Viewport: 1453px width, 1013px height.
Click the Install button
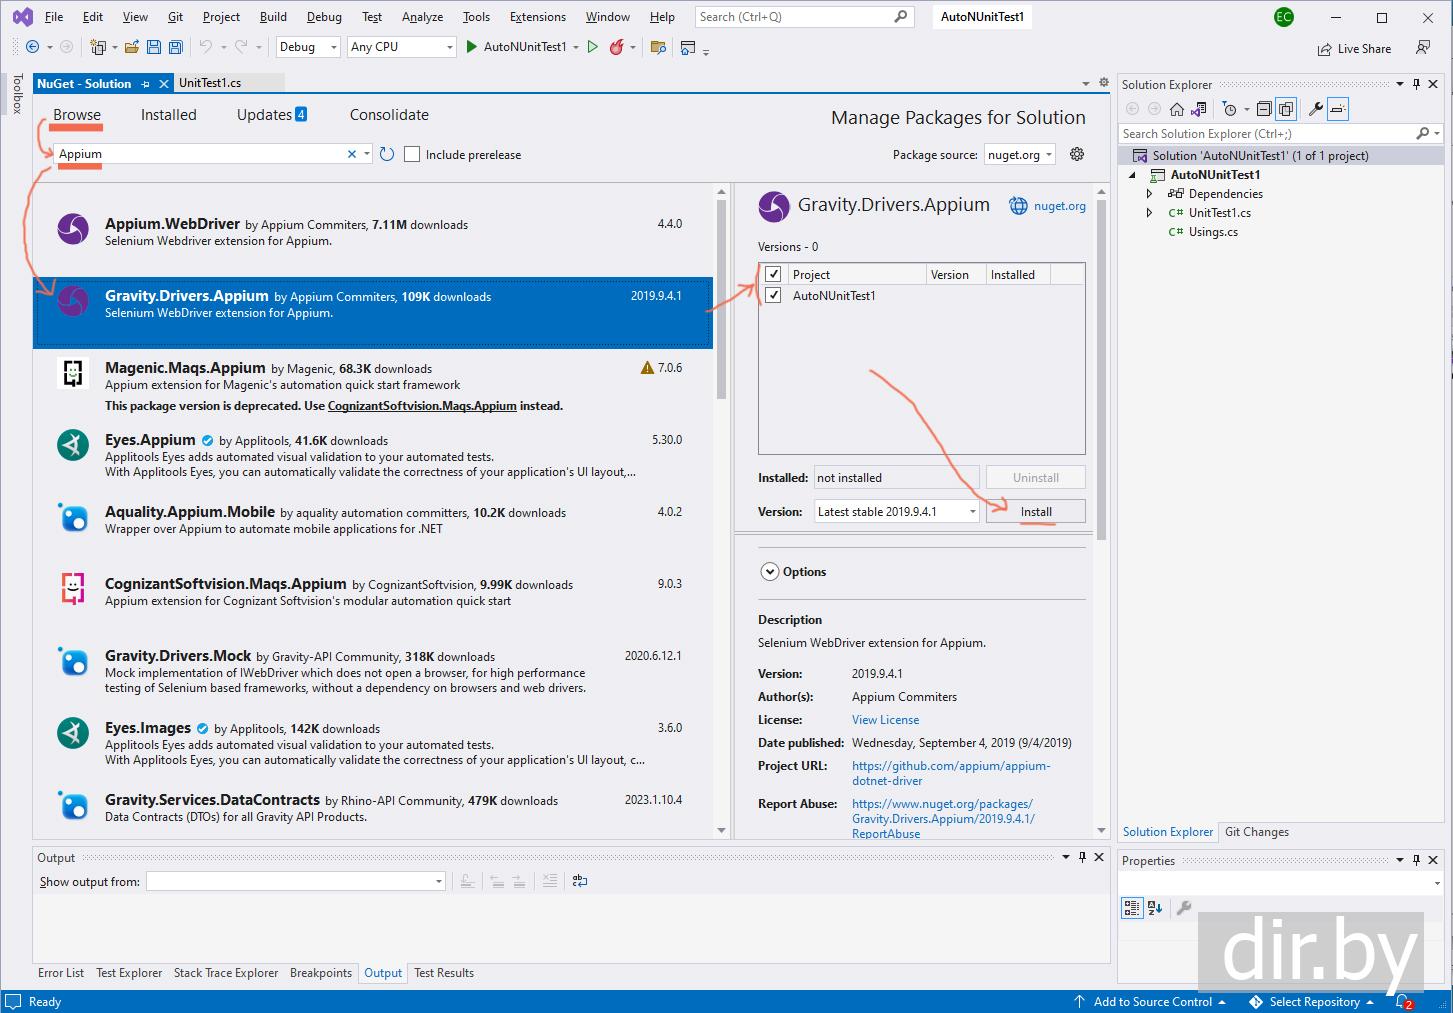(1035, 511)
